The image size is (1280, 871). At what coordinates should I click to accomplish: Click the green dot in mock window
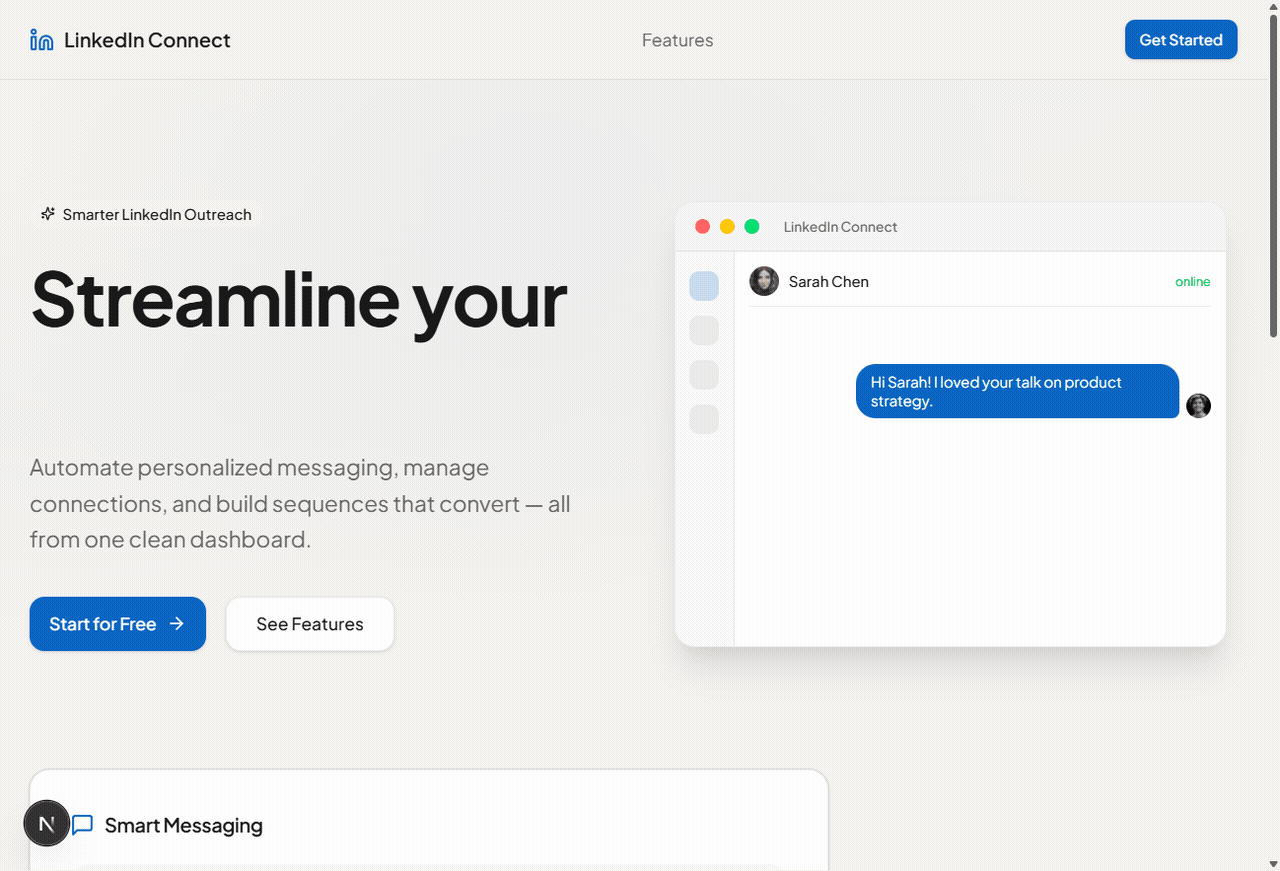click(752, 227)
